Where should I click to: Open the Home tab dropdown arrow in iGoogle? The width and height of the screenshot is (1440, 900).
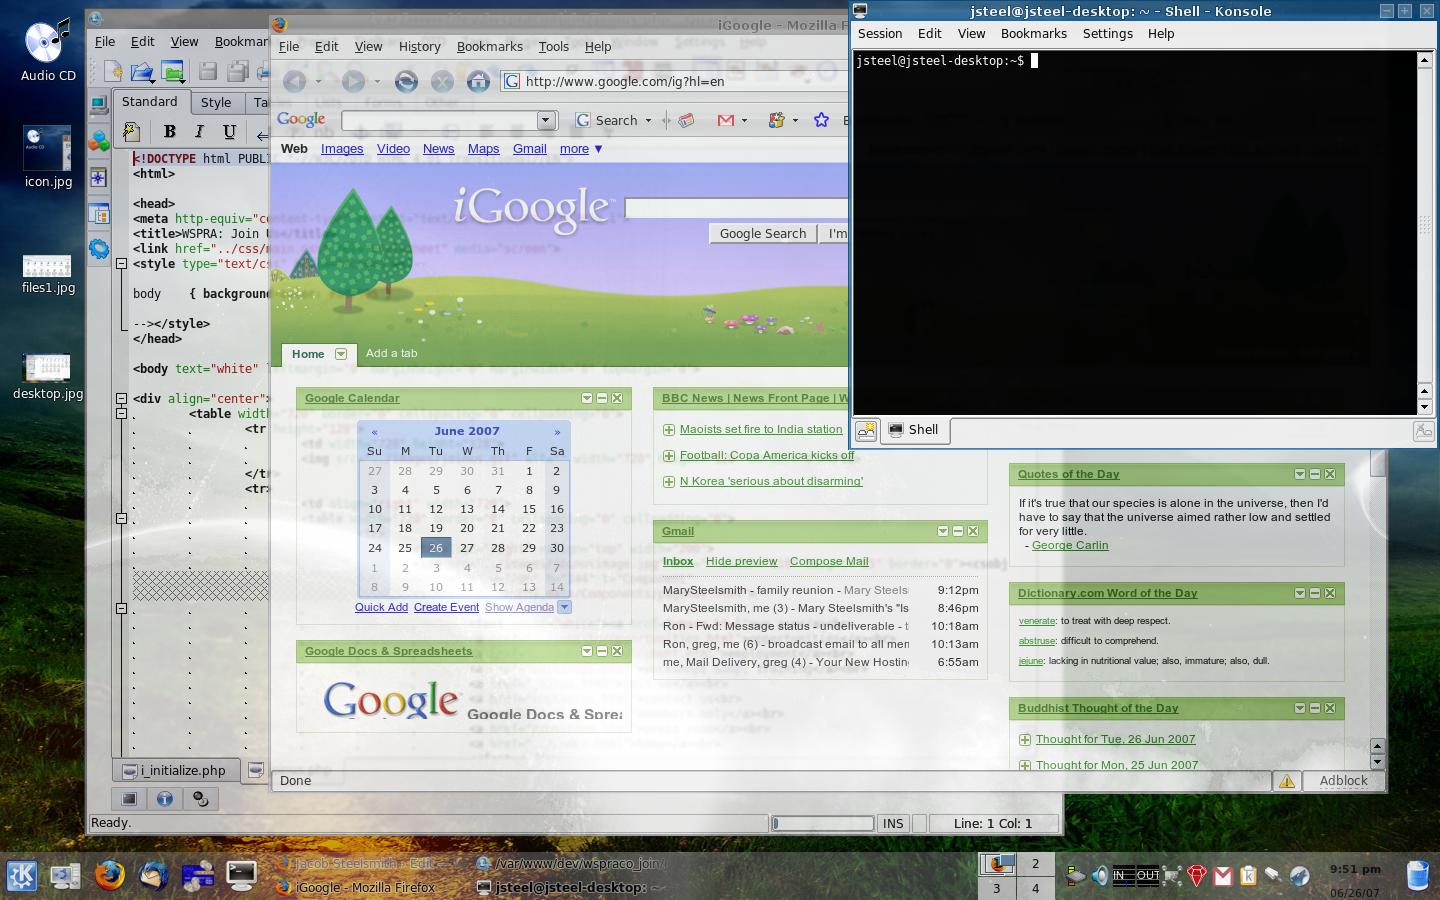[340, 354]
